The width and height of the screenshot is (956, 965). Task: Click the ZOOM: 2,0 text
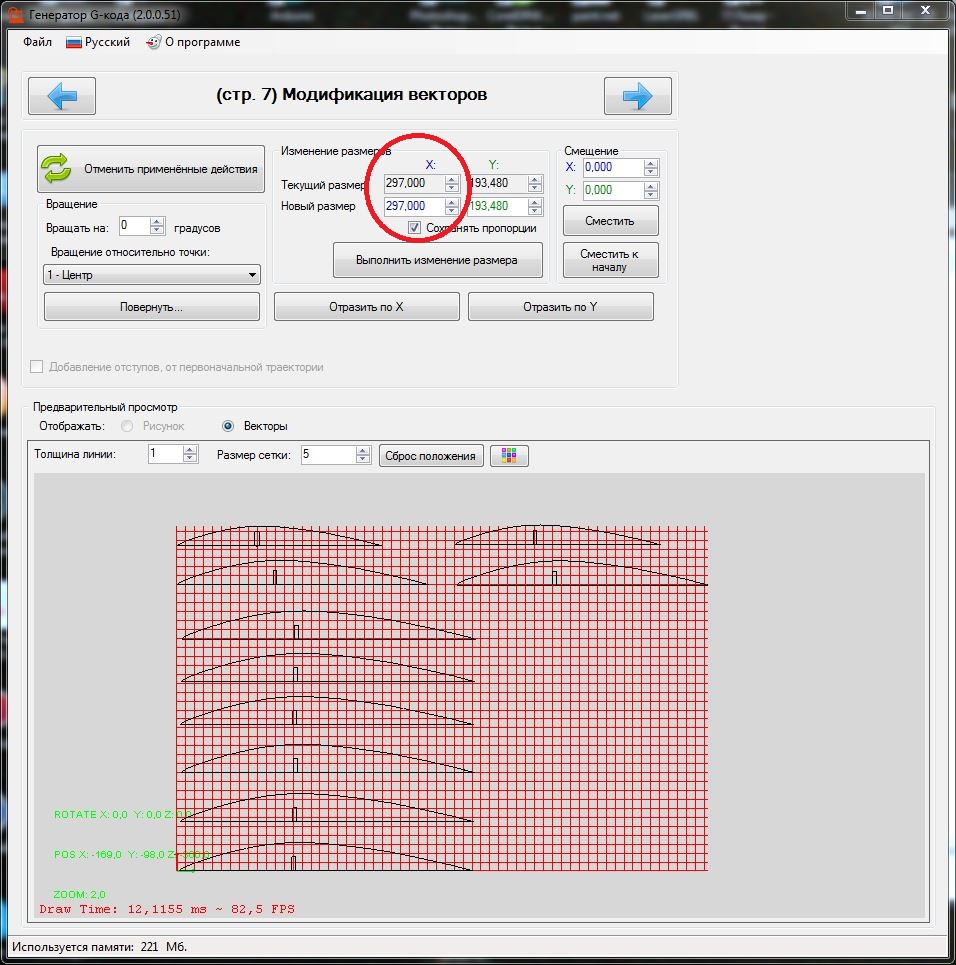79,894
